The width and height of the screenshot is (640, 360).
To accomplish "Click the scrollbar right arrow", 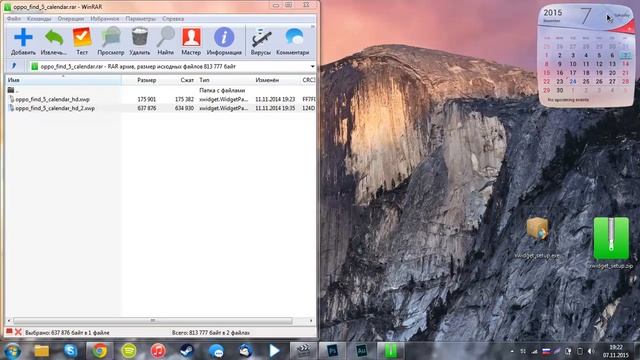I will point(311,321).
